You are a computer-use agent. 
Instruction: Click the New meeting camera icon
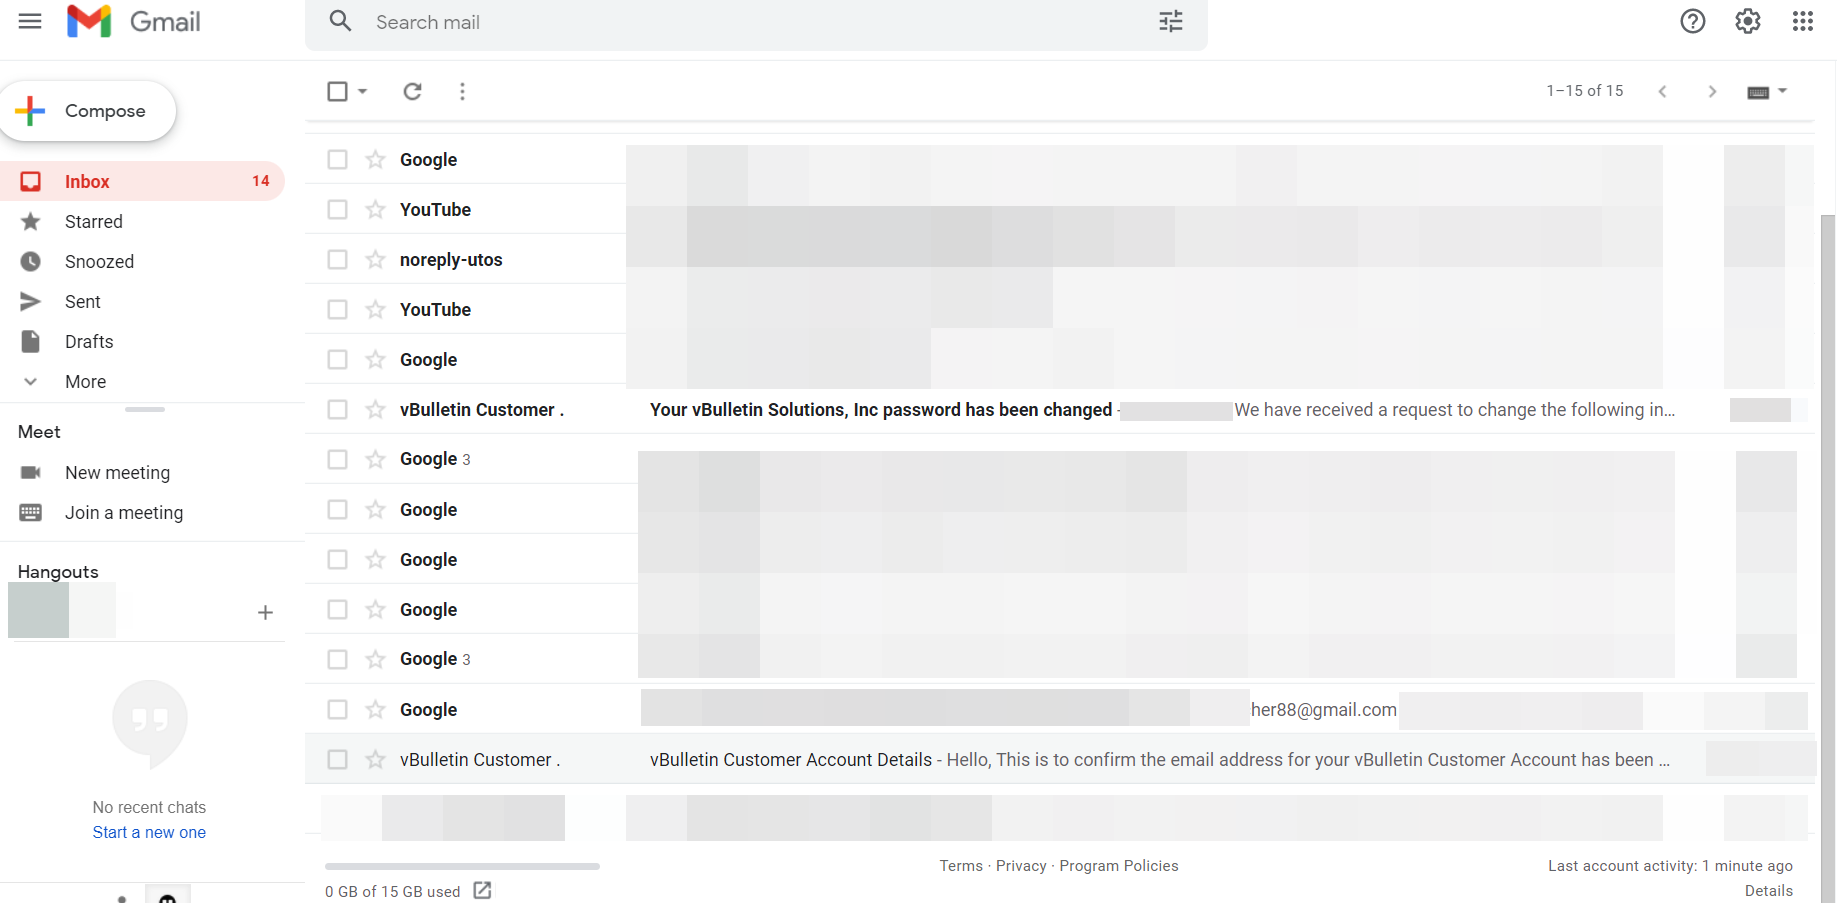[x=31, y=472]
